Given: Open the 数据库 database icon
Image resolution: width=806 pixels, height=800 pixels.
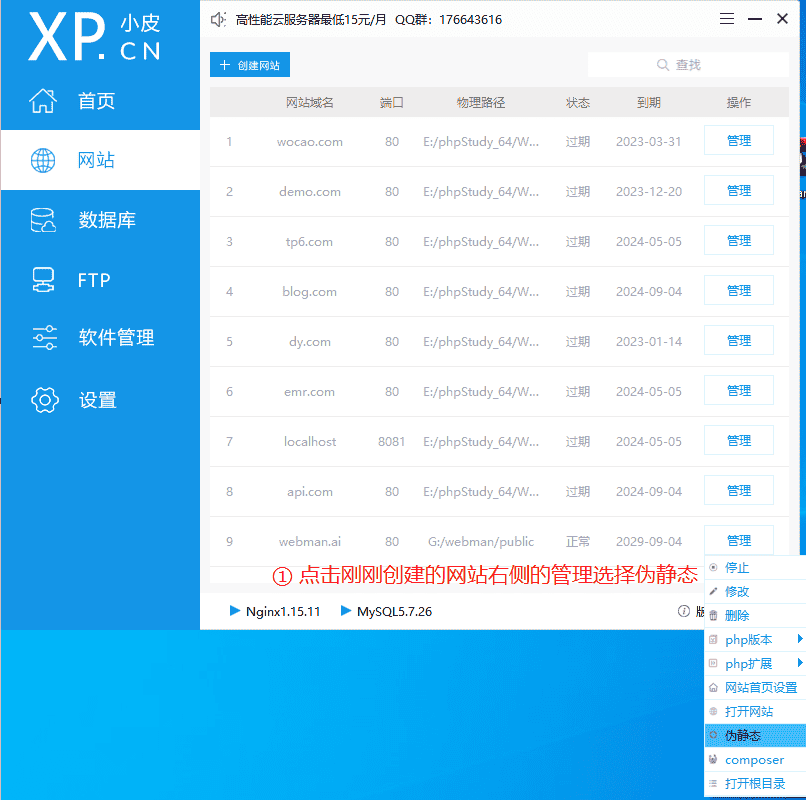Looking at the screenshot, I should pyautogui.click(x=44, y=220).
